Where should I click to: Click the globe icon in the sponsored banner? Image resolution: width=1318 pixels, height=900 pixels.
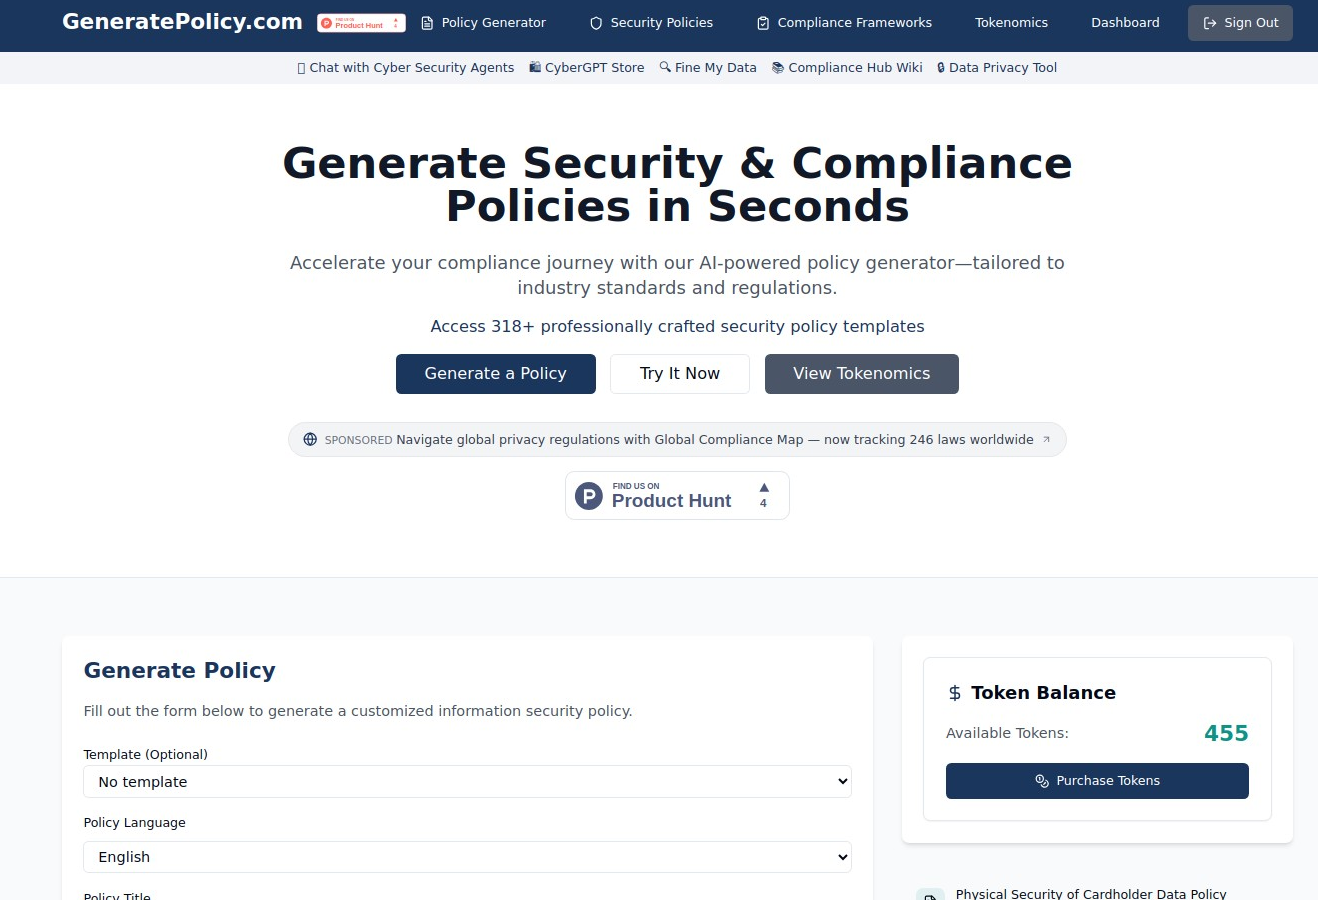click(x=310, y=439)
